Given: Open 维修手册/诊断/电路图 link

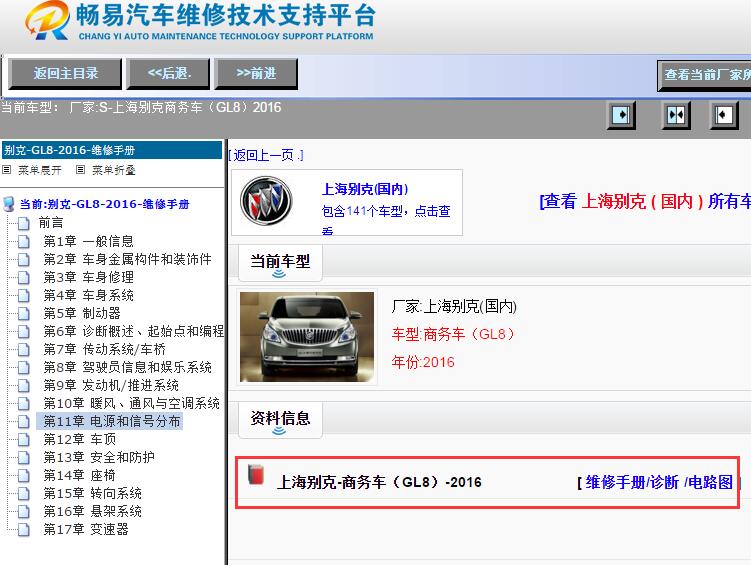Looking at the screenshot, I should 659,482.
